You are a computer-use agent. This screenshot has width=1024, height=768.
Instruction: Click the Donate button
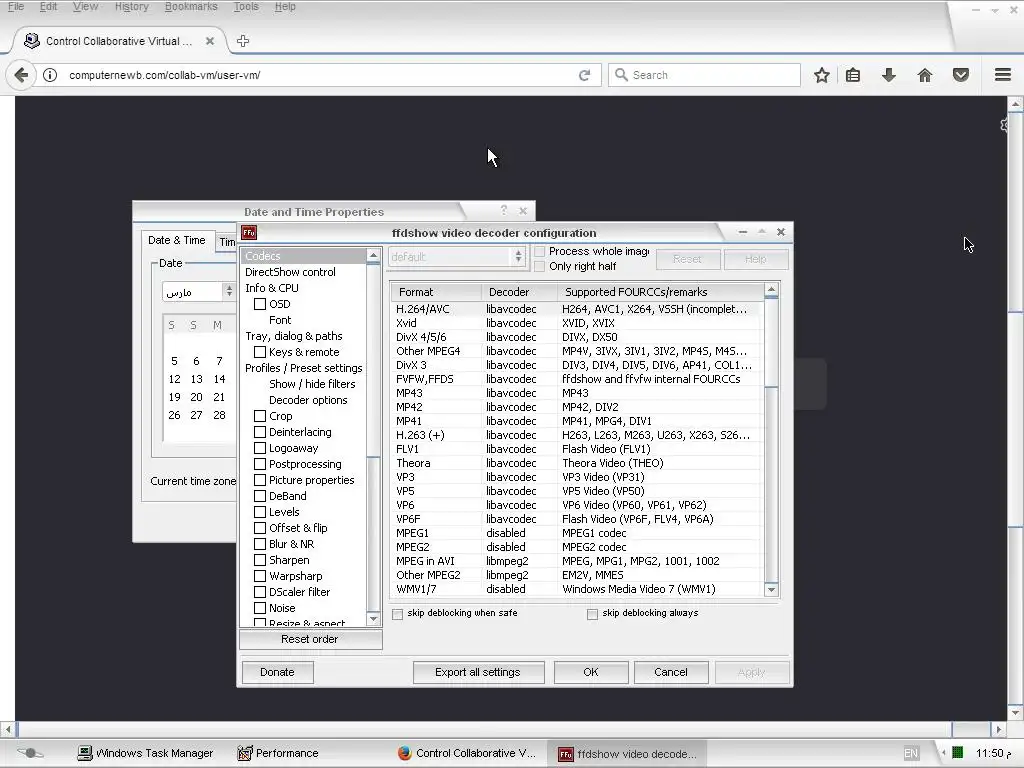tap(278, 672)
